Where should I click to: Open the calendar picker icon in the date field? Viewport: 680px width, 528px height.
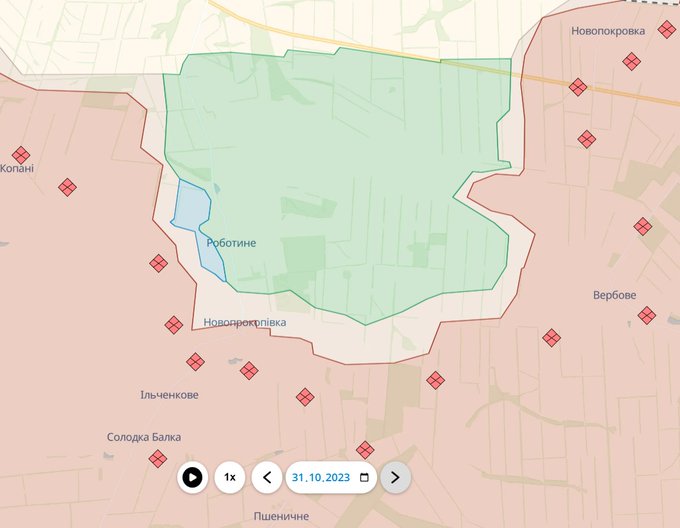pyautogui.click(x=364, y=477)
